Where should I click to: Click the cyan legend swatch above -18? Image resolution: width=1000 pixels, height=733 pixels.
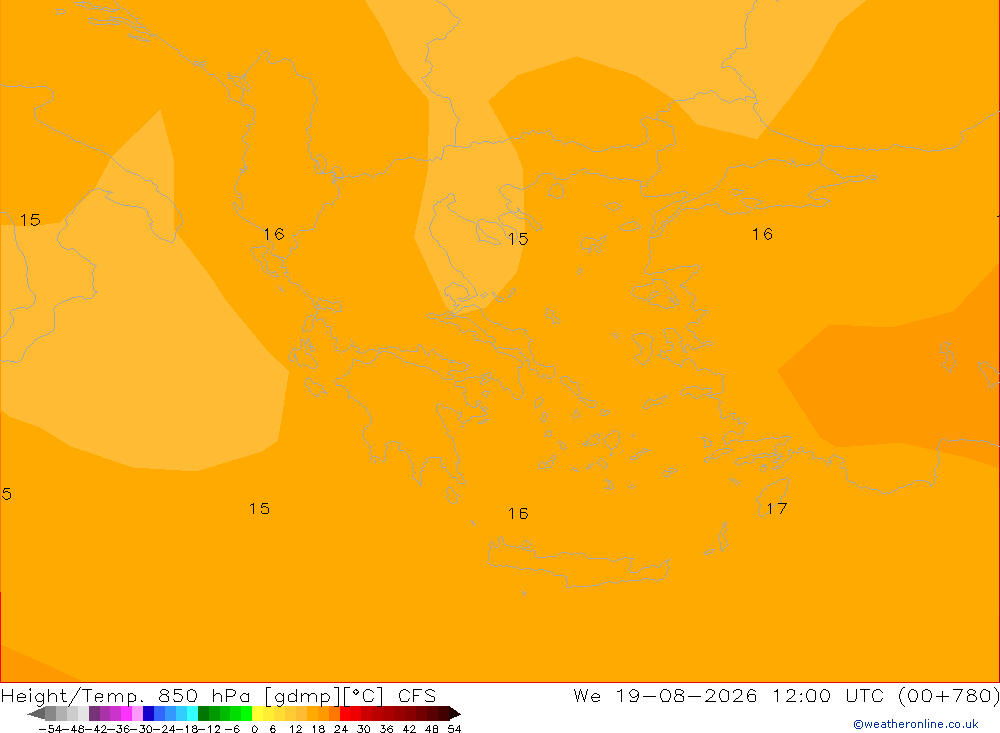pyautogui.click(x=192, y=713)
